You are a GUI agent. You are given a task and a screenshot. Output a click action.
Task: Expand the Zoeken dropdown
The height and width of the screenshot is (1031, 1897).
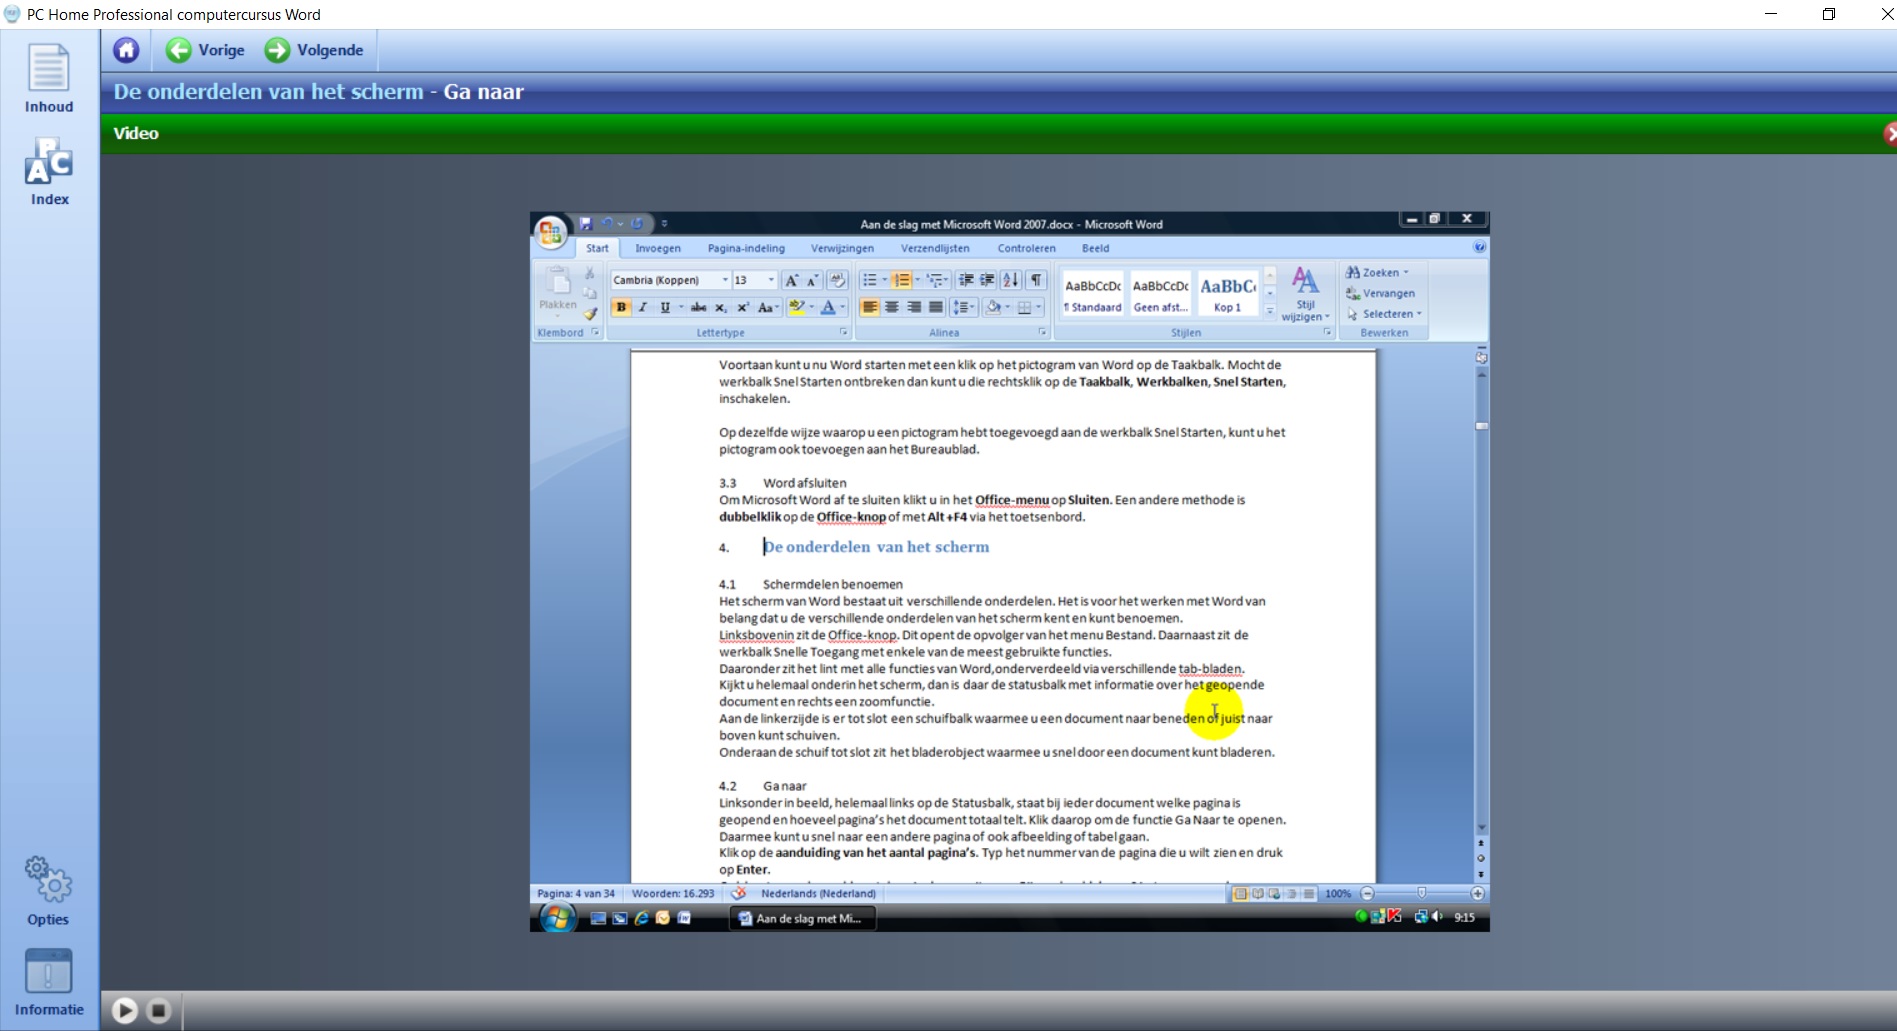1406,272
